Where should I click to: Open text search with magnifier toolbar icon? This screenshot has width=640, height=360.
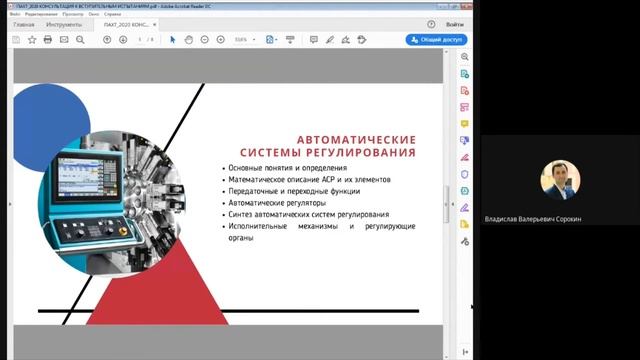pos(80,40)
